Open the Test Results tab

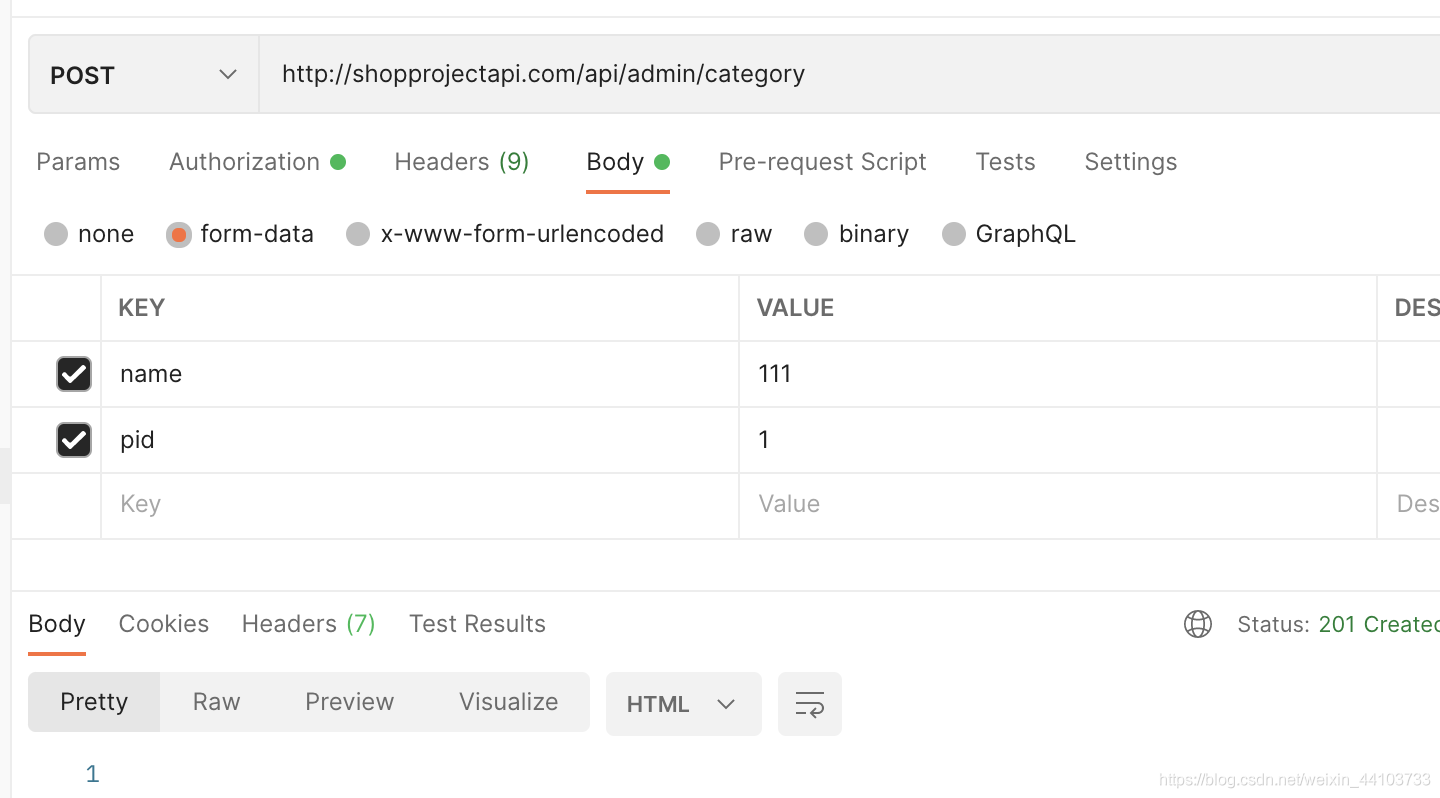tap(477, 624)
